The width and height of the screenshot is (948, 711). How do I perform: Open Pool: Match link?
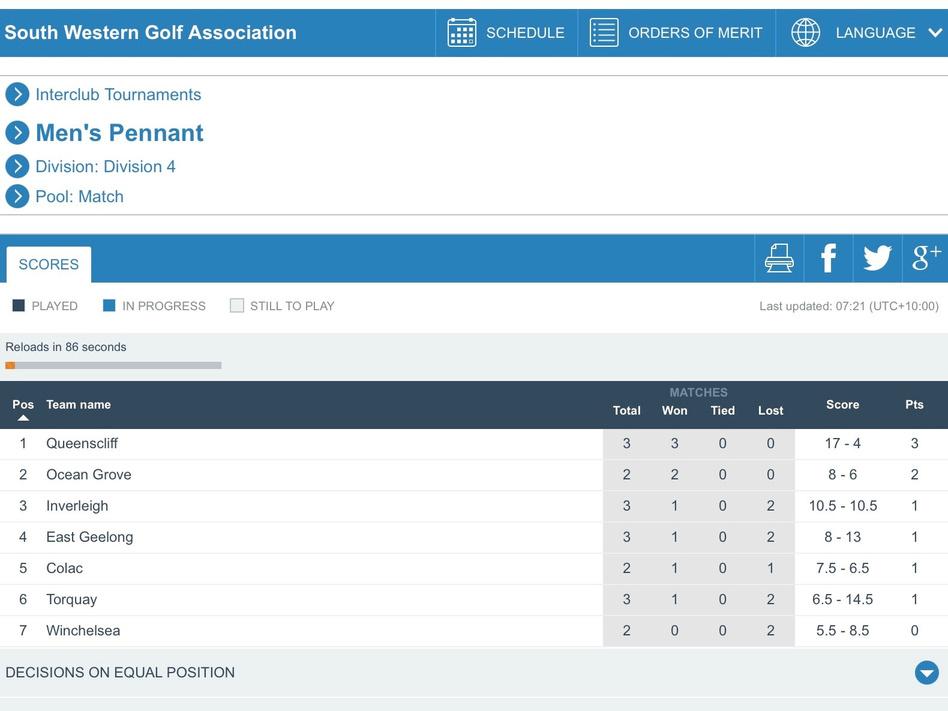pos(79,196)
